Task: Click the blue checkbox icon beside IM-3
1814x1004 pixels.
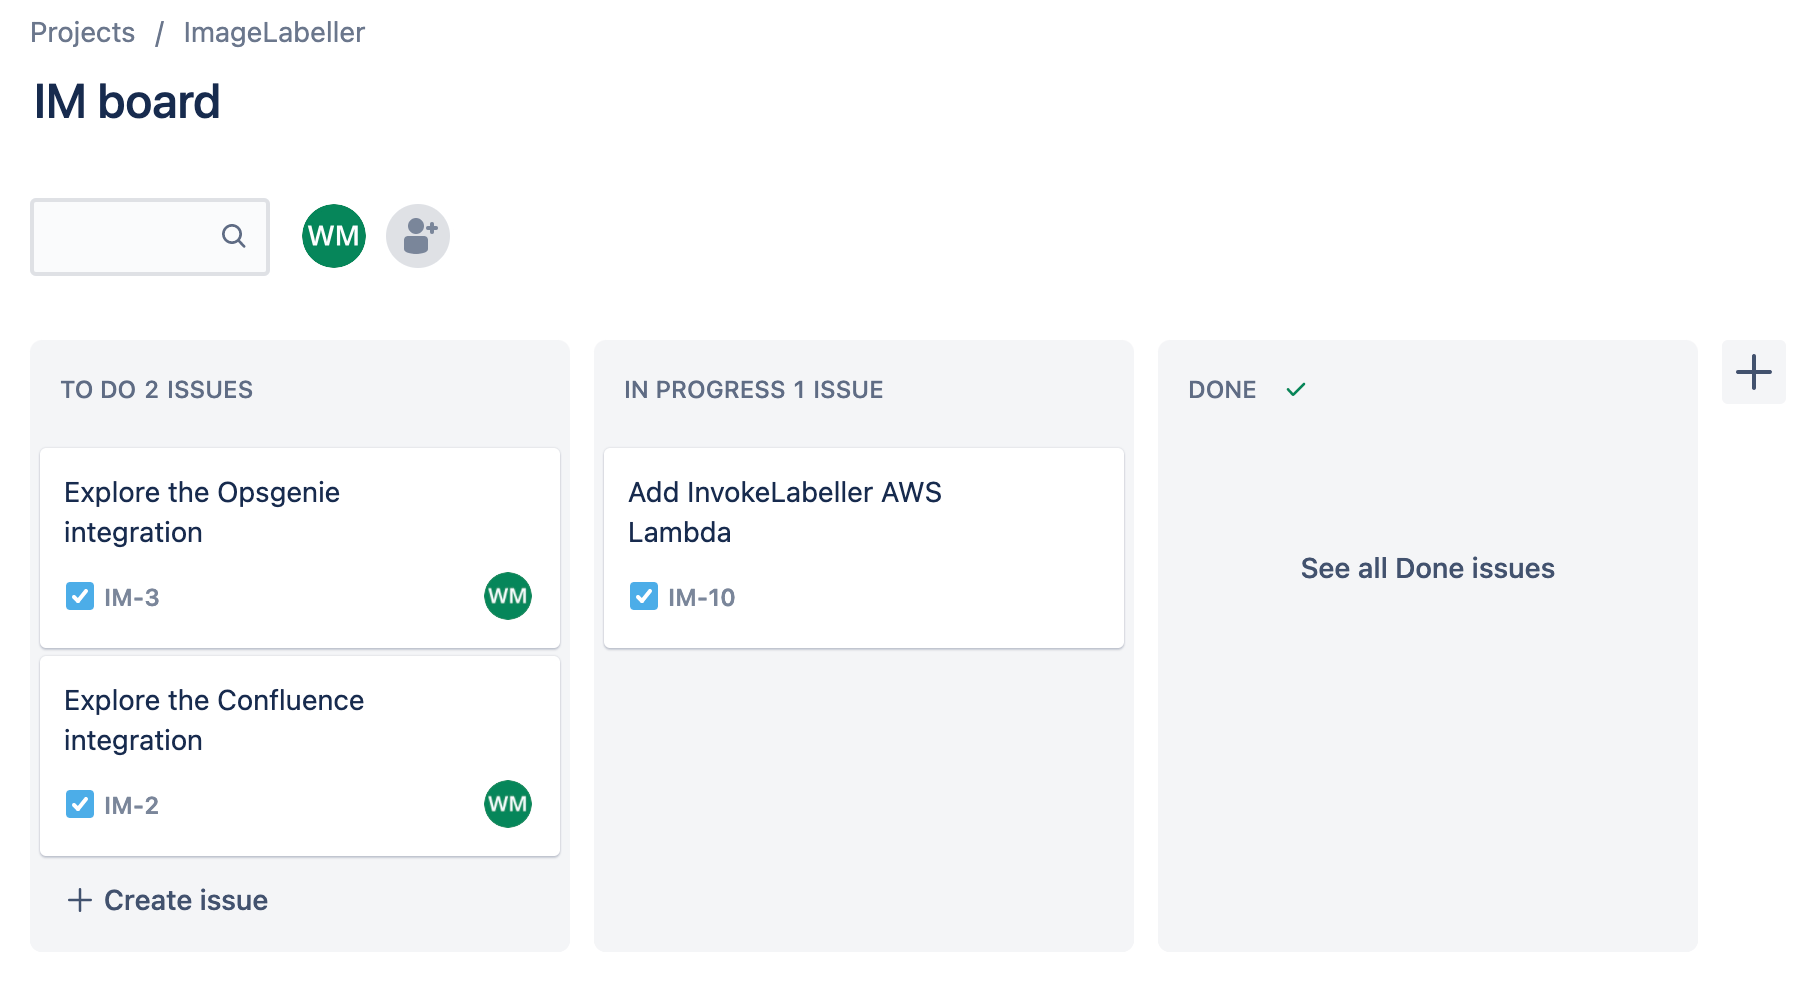Action: 79,596
